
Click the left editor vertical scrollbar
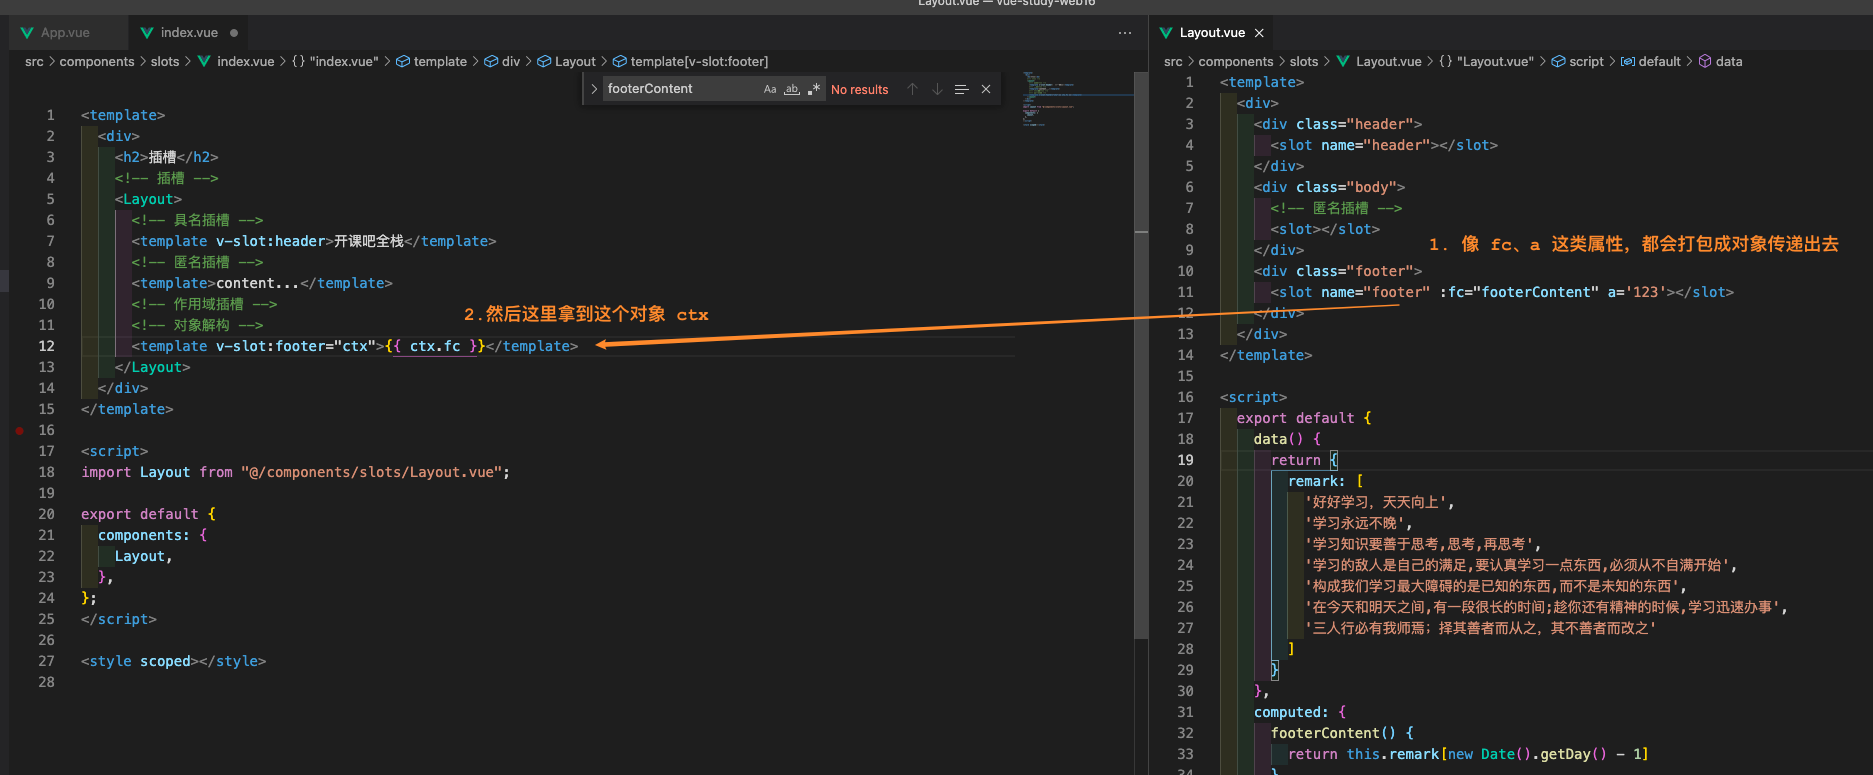(x=1141, y=355)
